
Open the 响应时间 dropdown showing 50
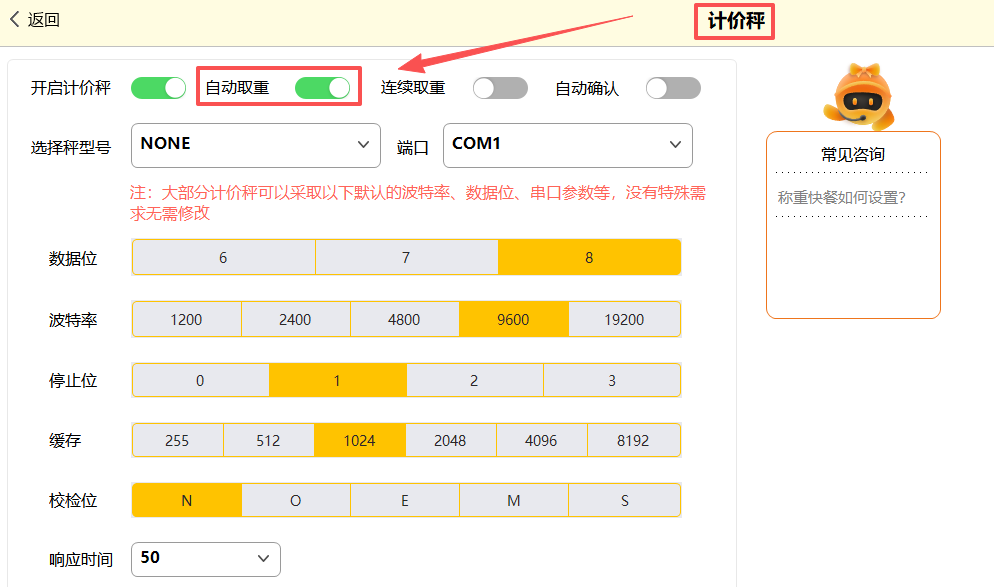pyautogui.click(x=206, y=558)
